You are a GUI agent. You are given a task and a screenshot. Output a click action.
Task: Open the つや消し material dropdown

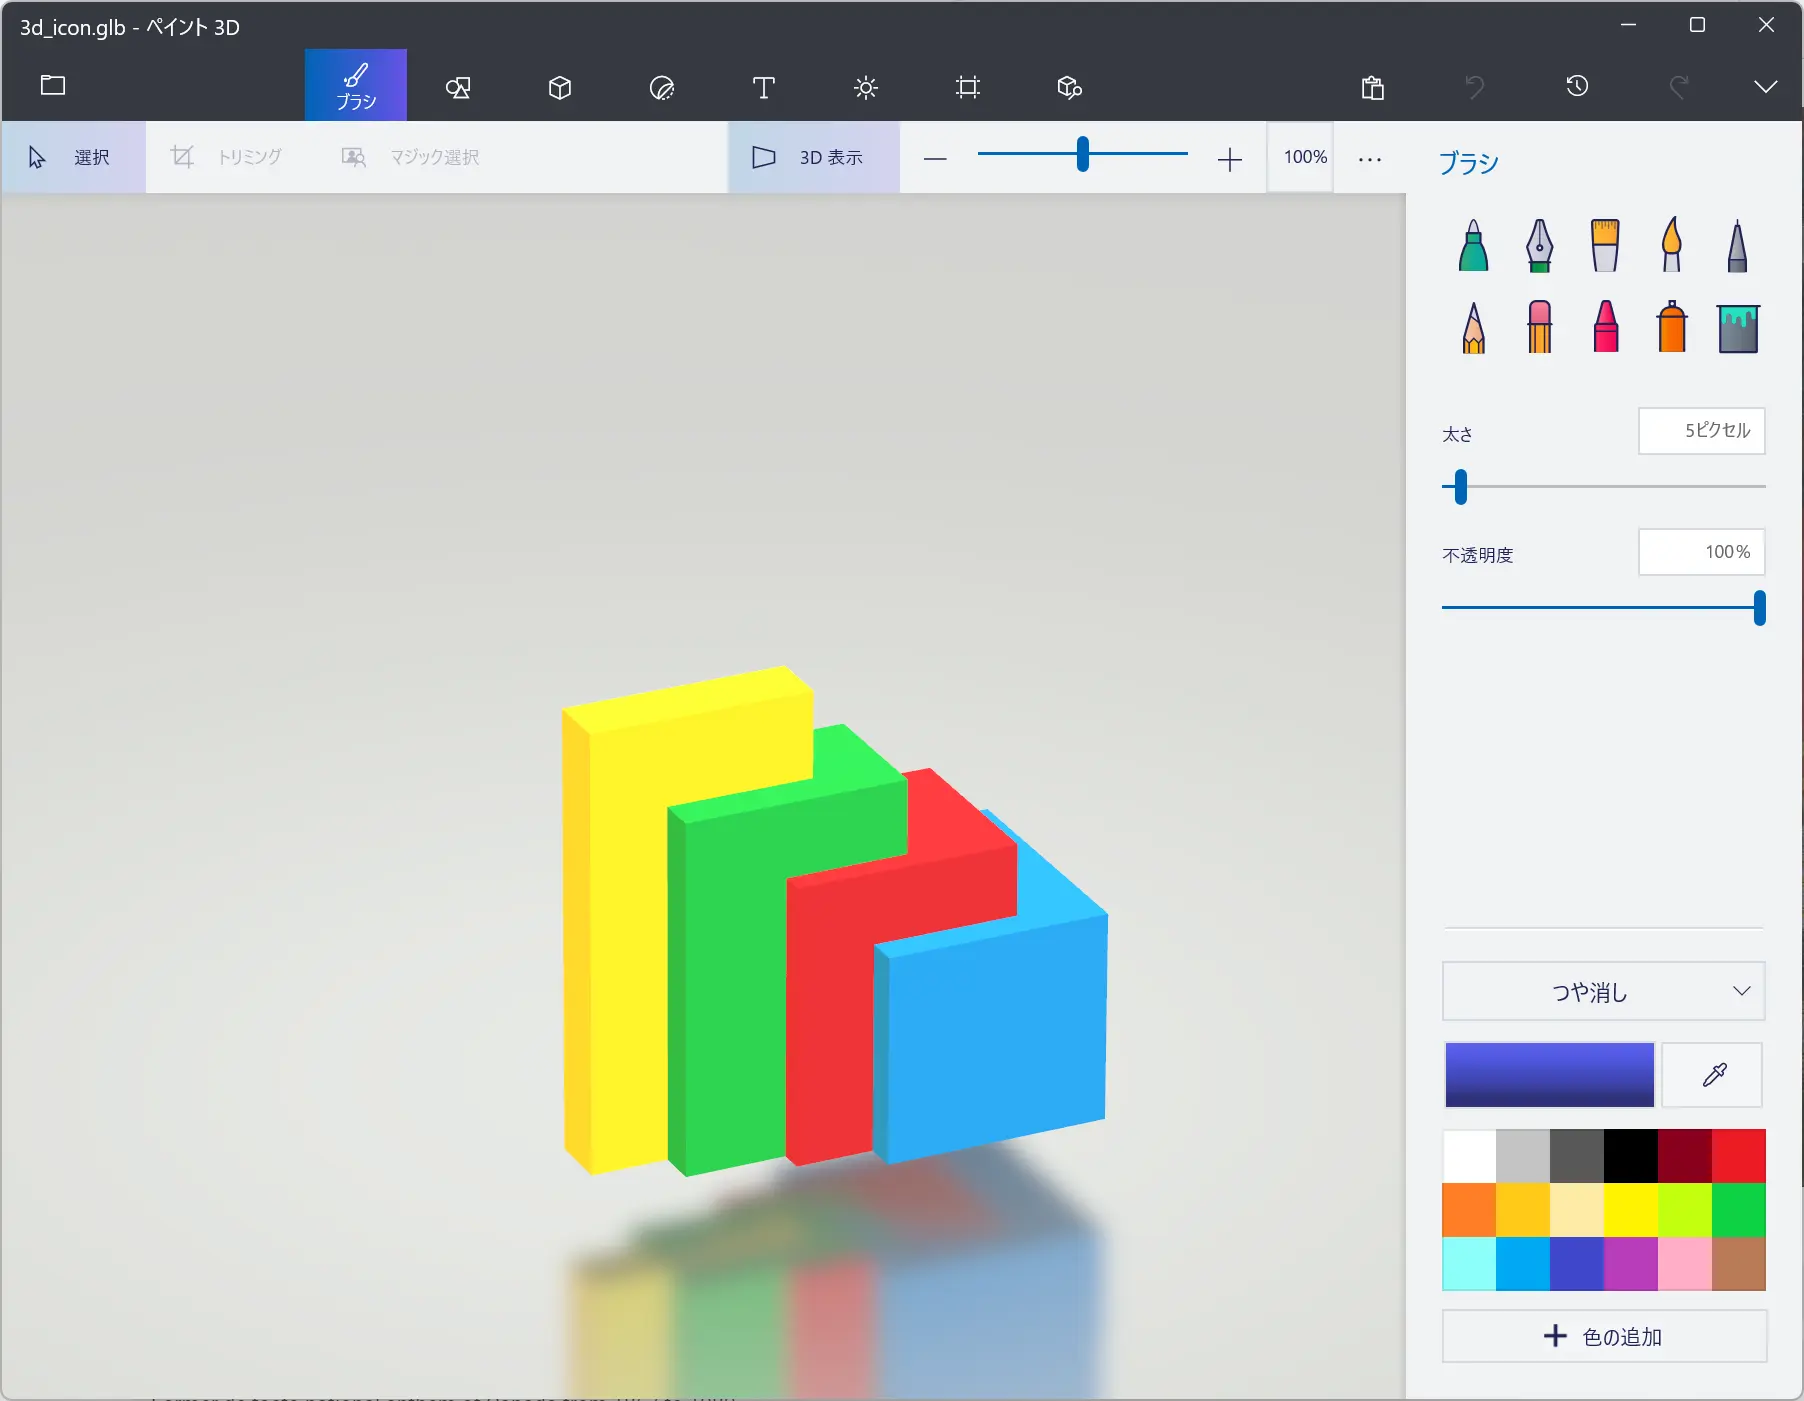pos(1604,992)
